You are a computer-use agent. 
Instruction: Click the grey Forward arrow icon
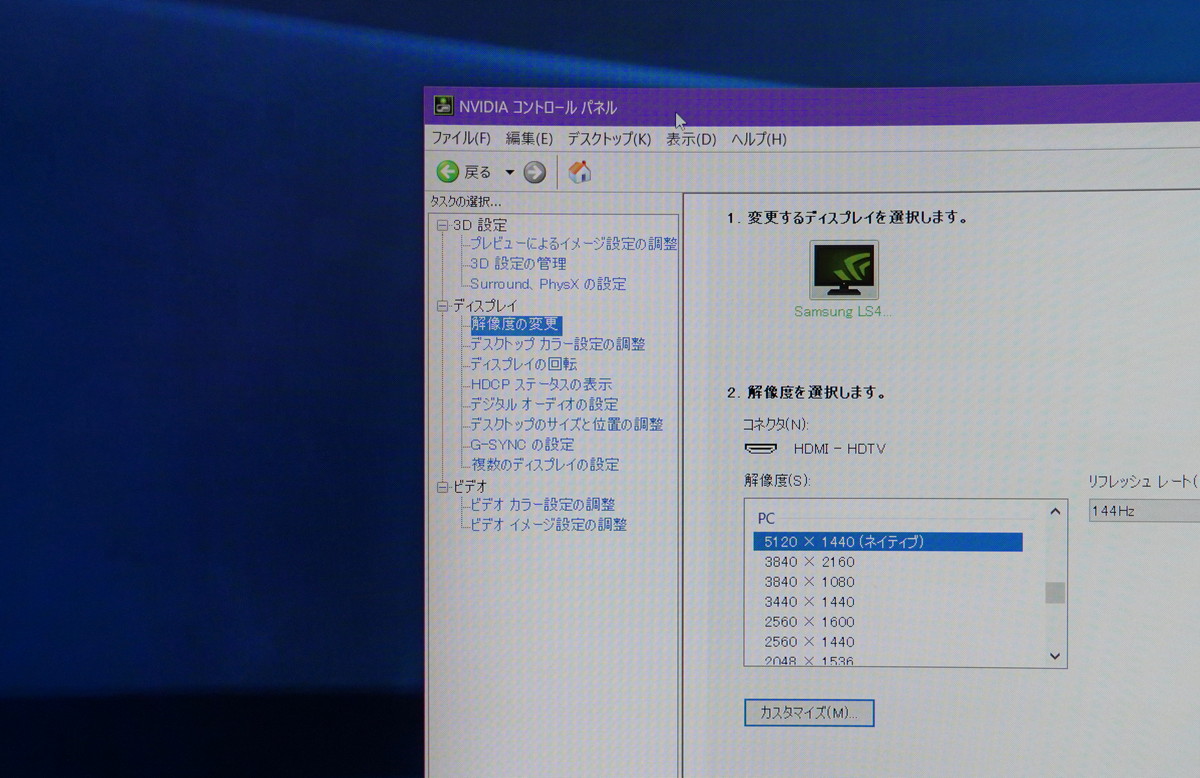click(x=535, y=172)
